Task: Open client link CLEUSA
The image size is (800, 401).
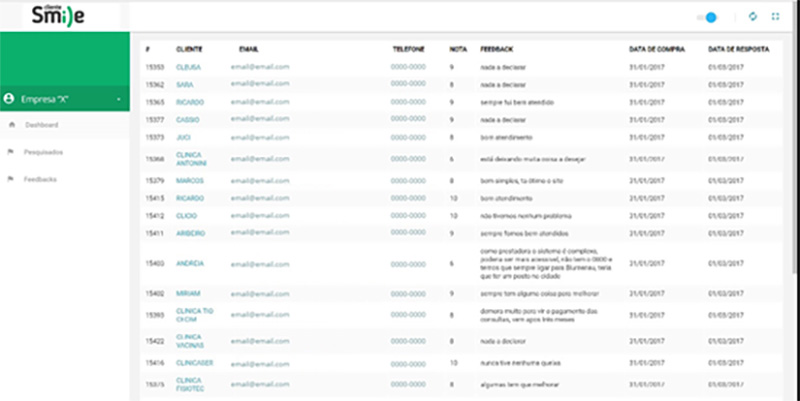Action: (x=188, y=67)
